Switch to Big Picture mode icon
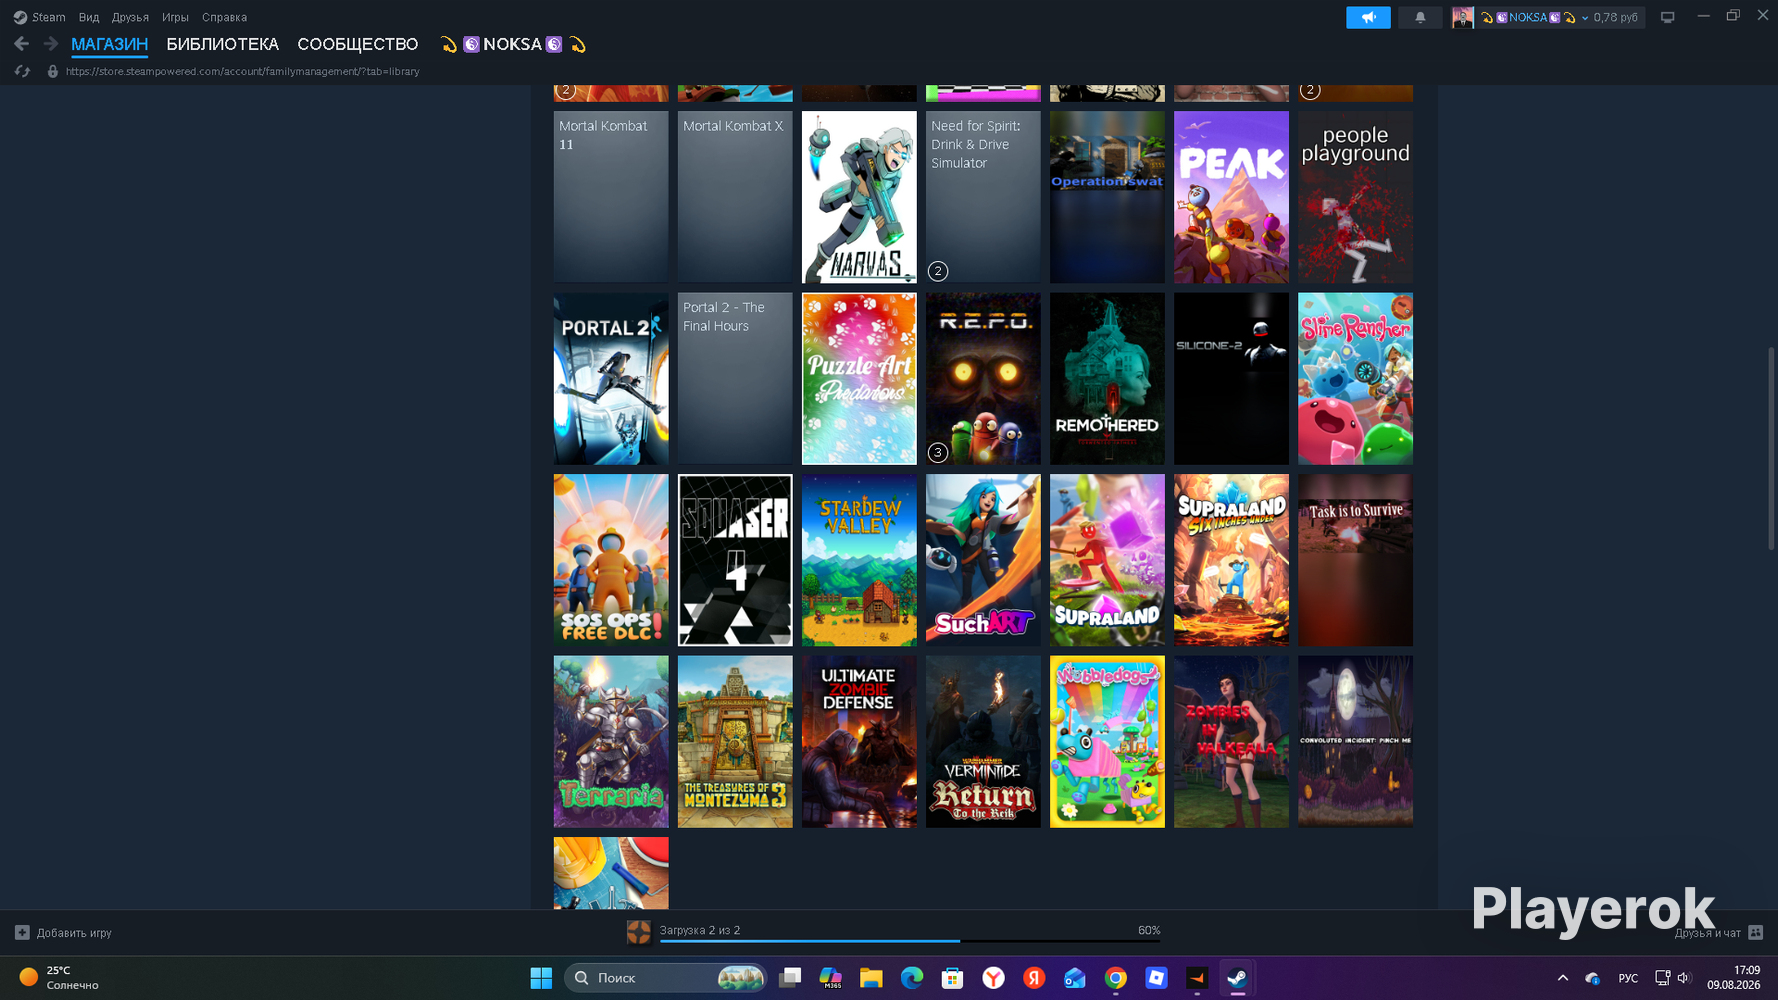The image size is (1778, 1000). pyautogui.click(x=1667, y=17)
